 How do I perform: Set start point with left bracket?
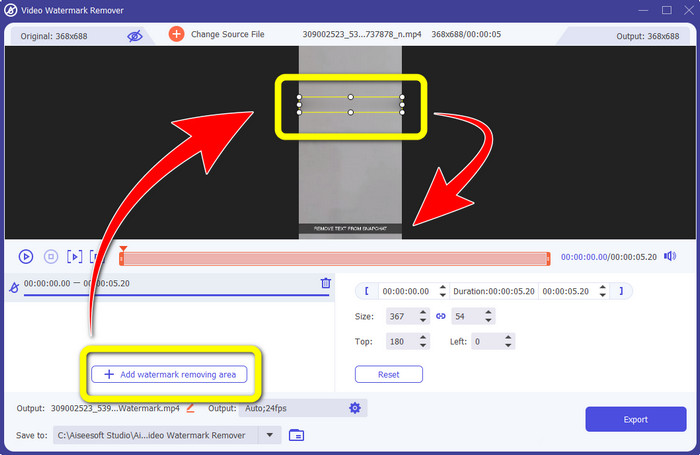click(366, 291)
